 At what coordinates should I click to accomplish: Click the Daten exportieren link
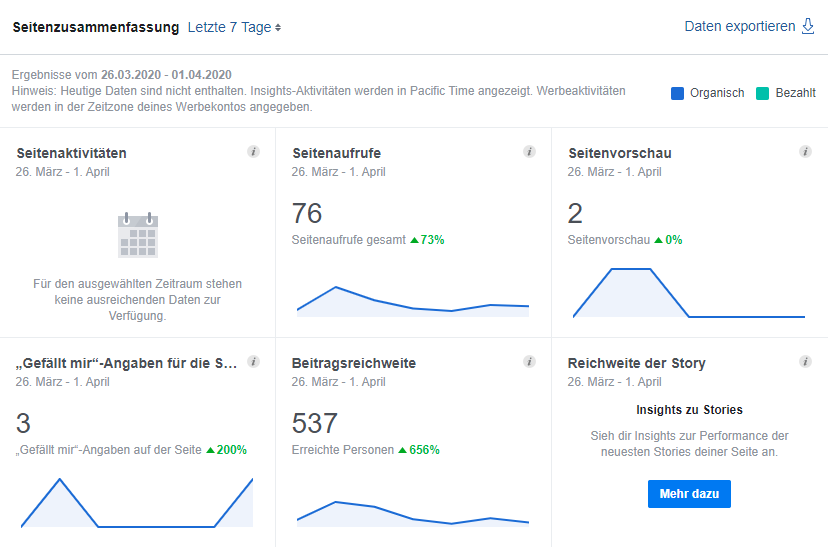[740, 26]
